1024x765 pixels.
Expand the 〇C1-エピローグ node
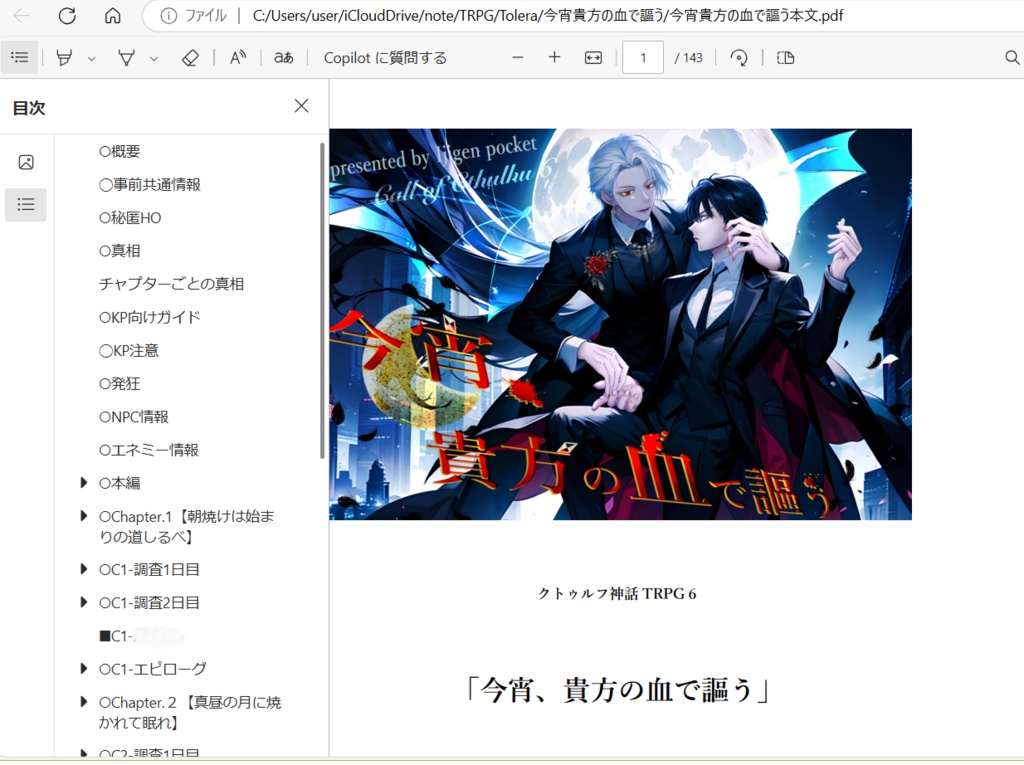tap(84, 668)
